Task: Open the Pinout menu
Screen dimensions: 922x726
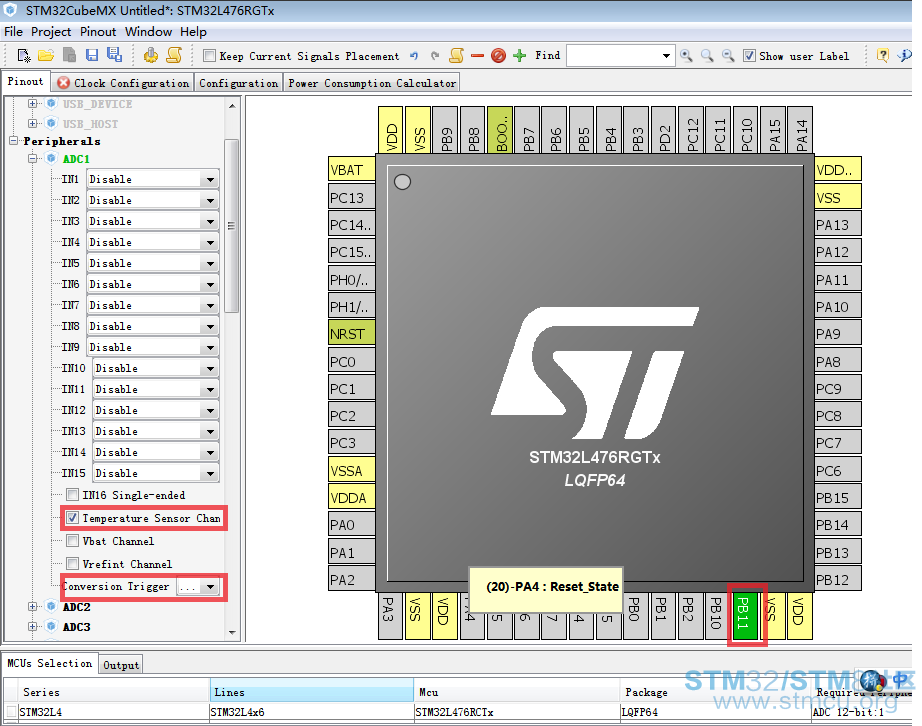Action: click(98, 32)
